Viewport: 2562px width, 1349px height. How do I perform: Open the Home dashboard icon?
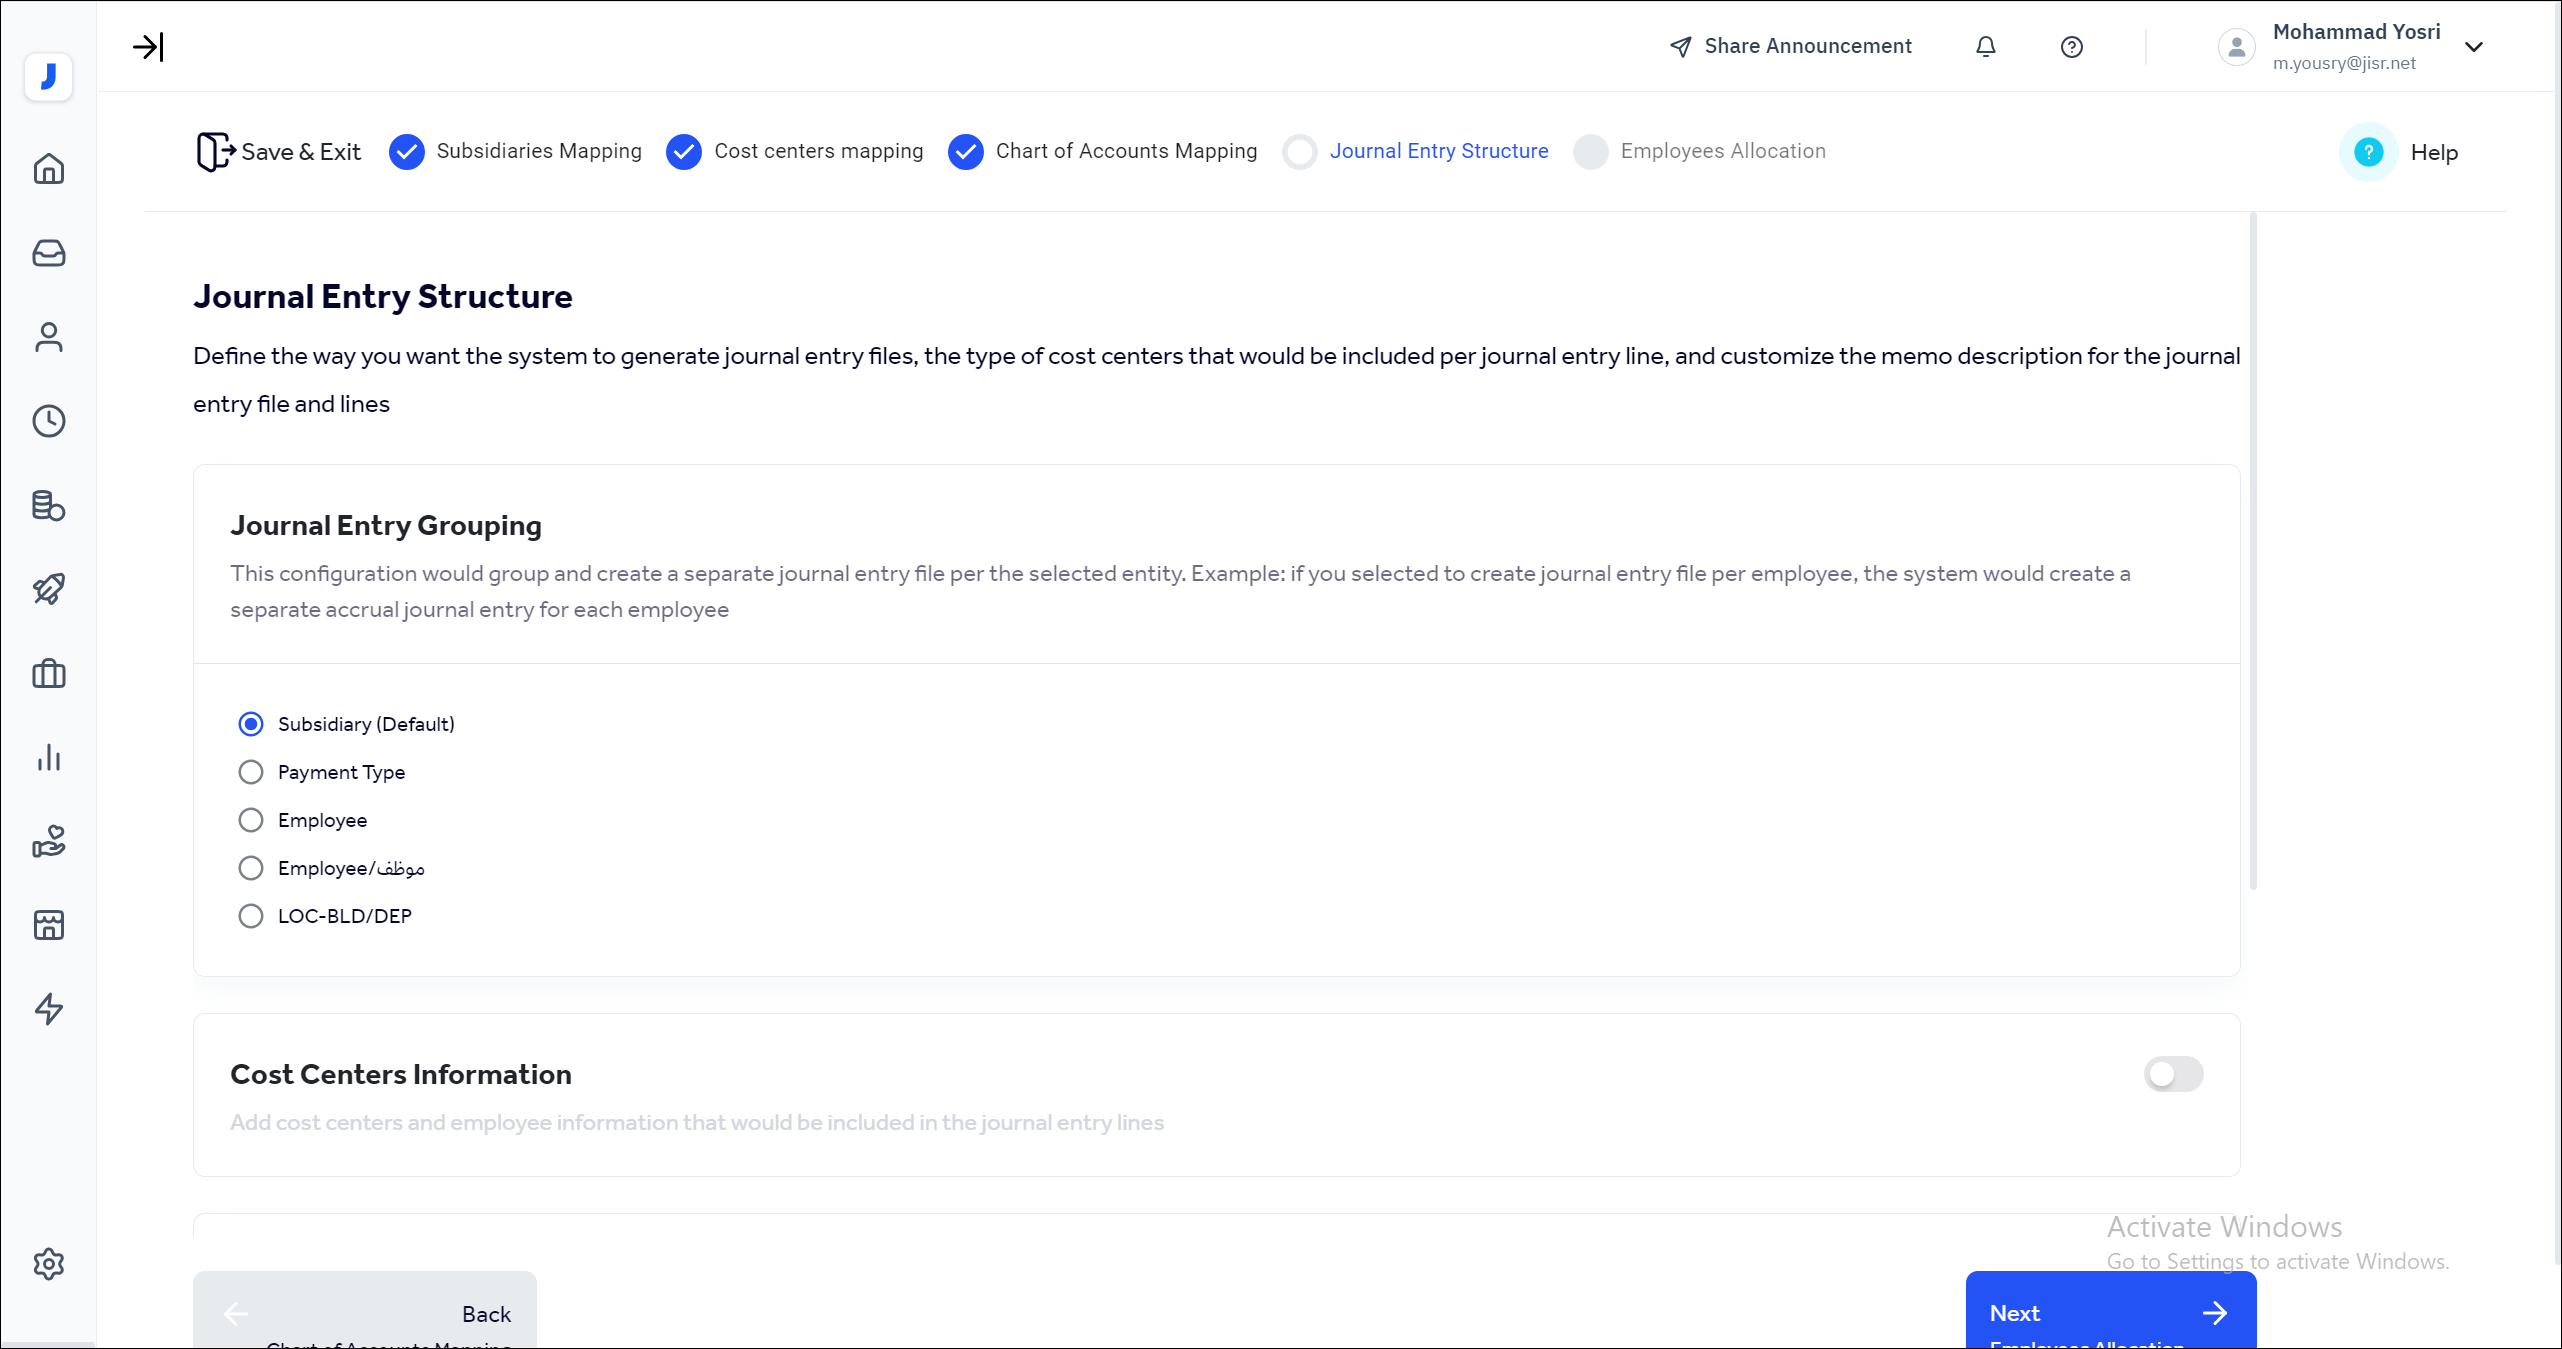click(x=48, y=168)
